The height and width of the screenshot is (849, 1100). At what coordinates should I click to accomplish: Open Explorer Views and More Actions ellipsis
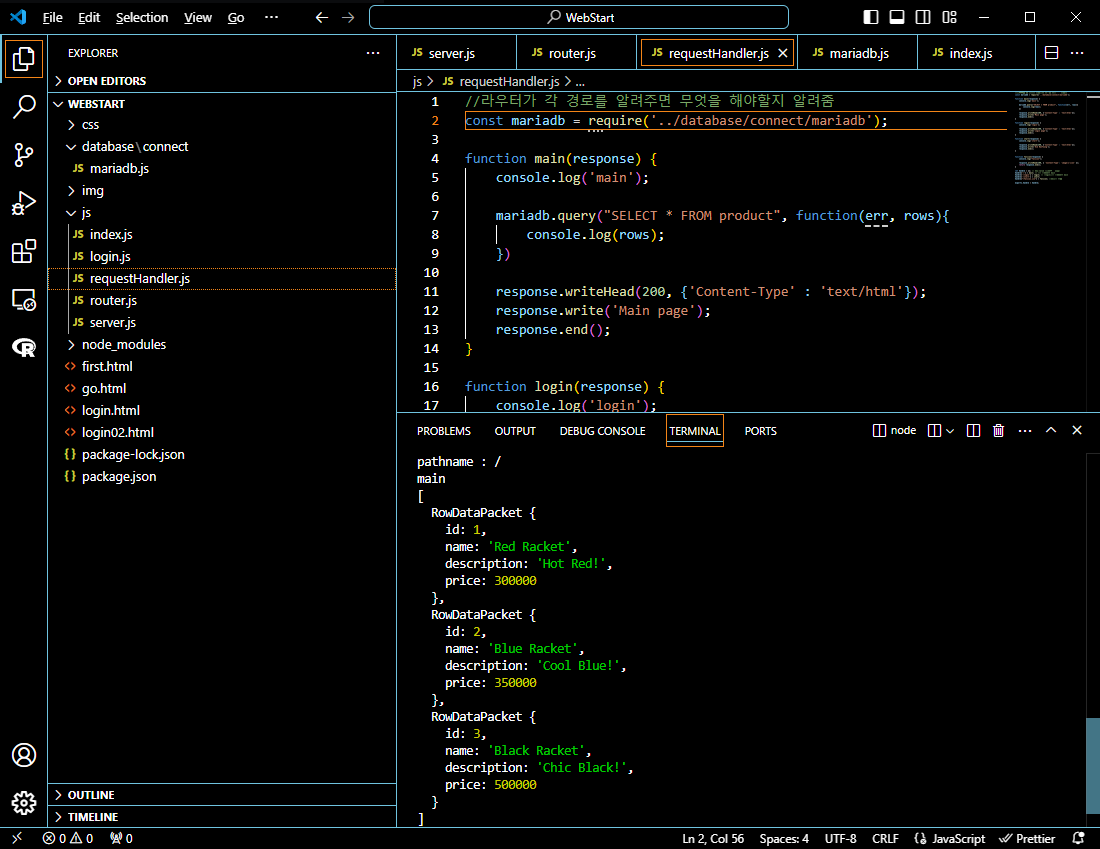(373, 53)
